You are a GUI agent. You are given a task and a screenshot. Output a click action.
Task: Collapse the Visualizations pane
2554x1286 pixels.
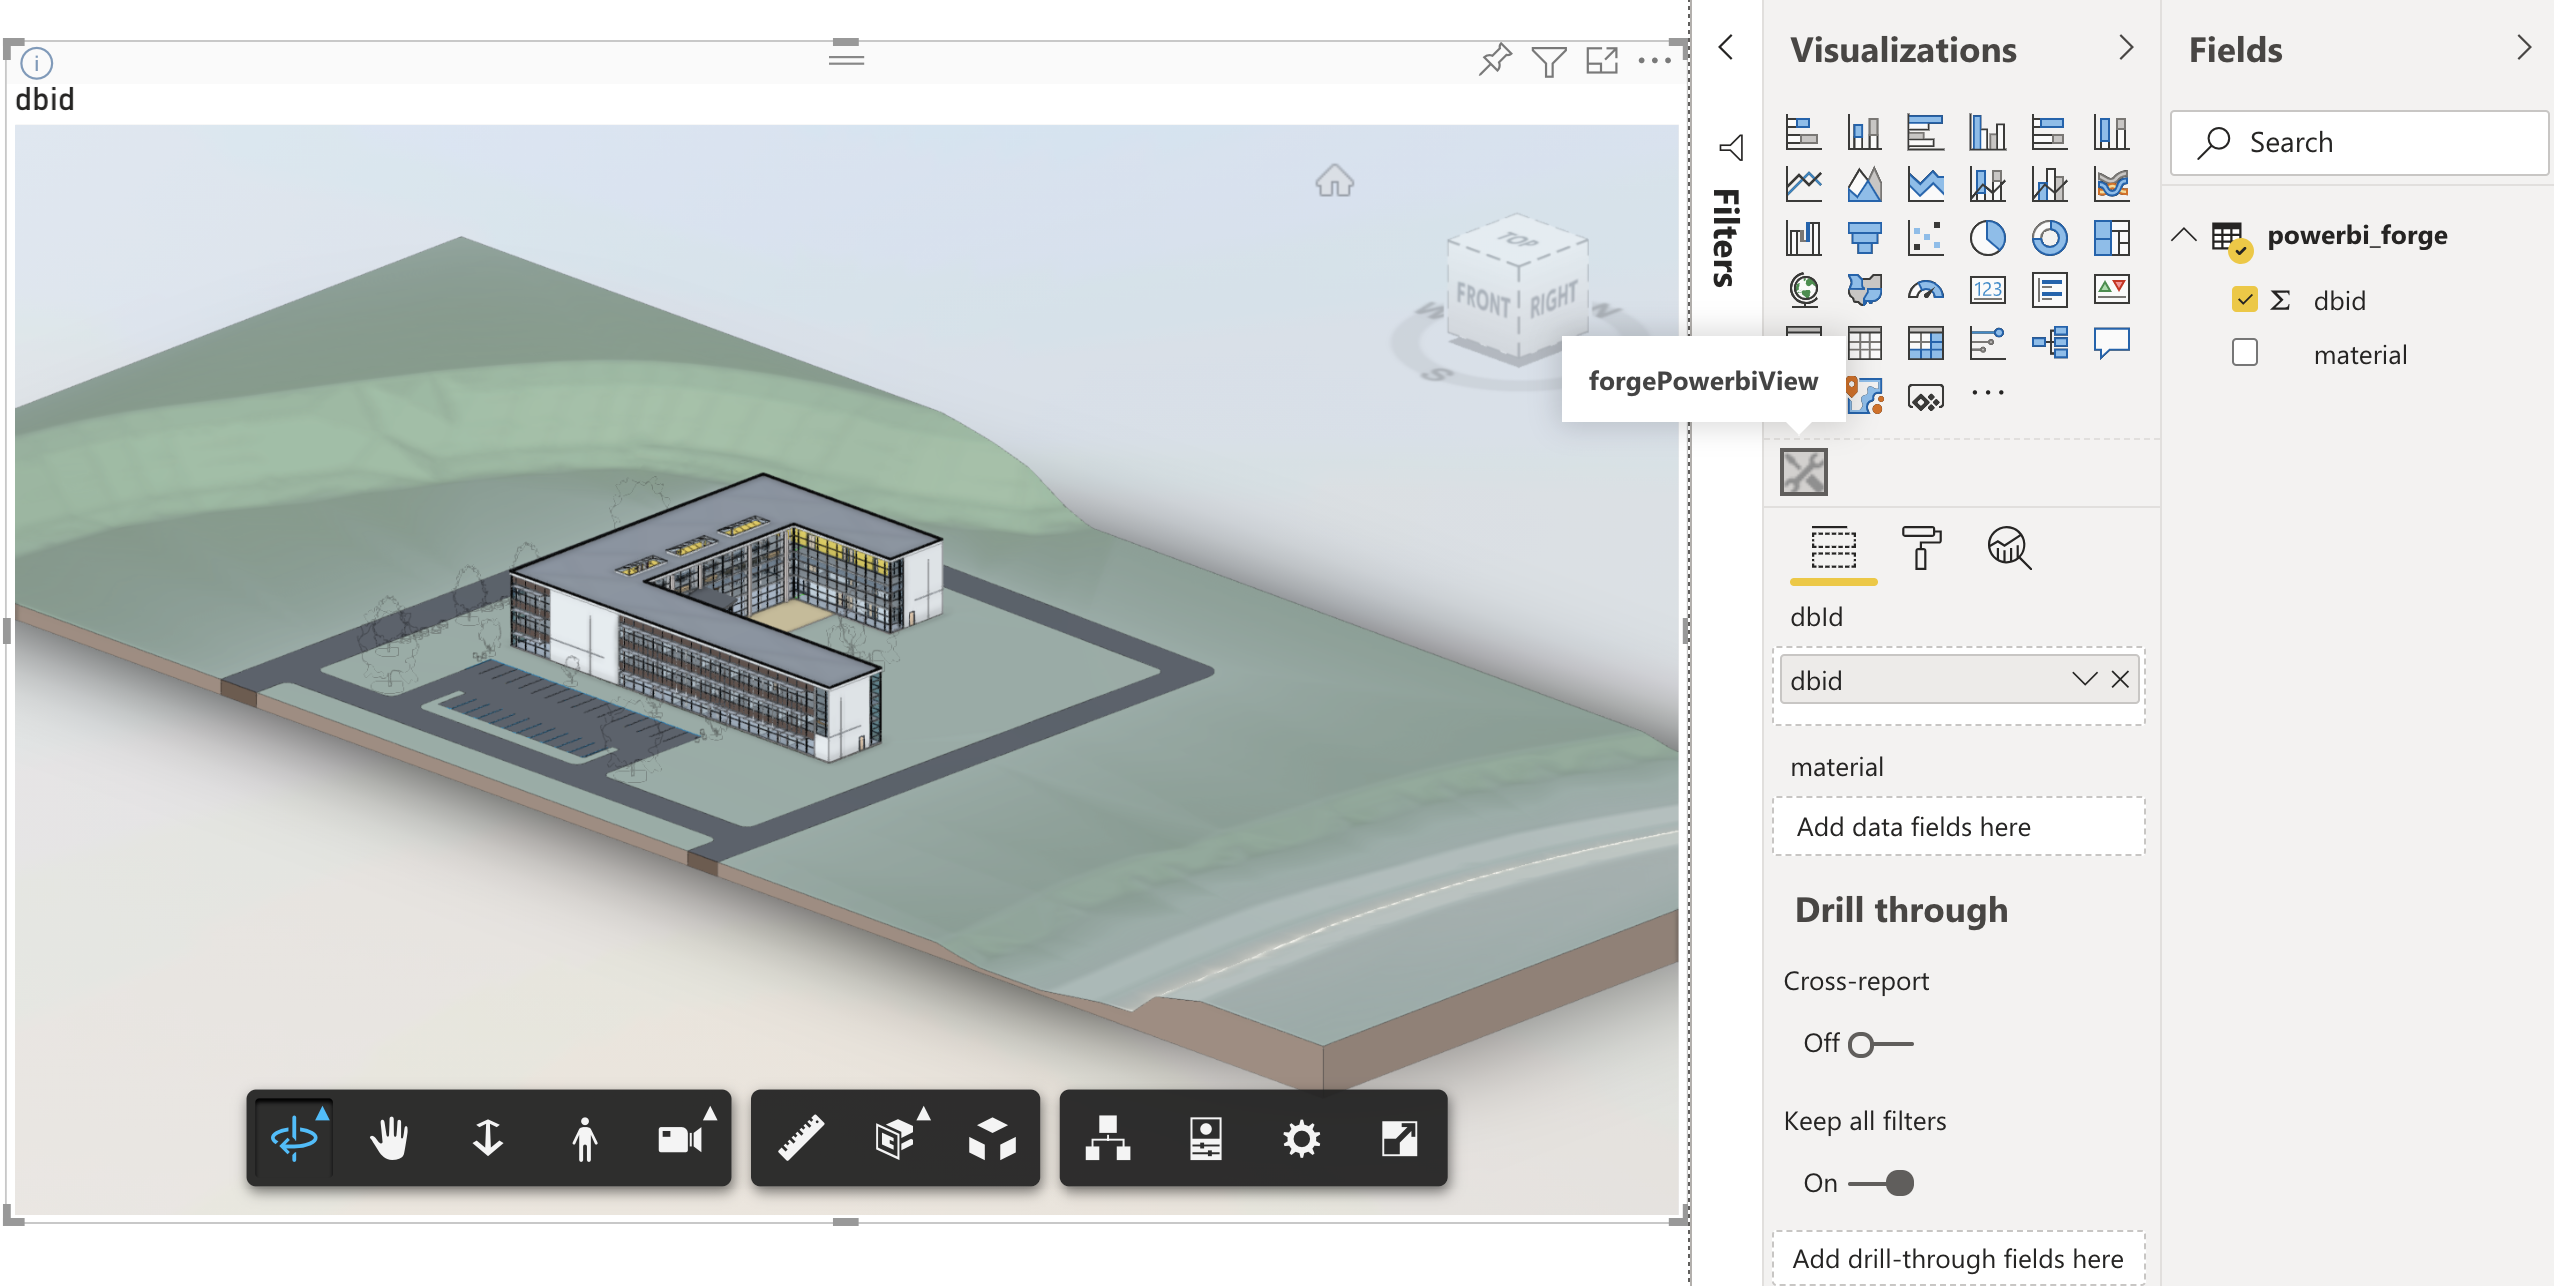(2126, 48)
